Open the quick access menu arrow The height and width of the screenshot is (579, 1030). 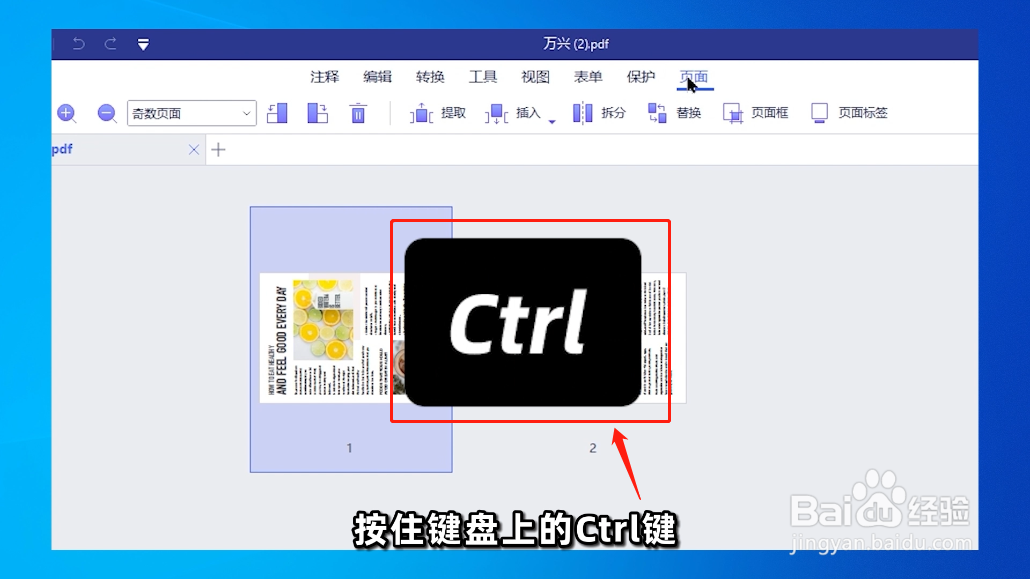click(143, 44)
